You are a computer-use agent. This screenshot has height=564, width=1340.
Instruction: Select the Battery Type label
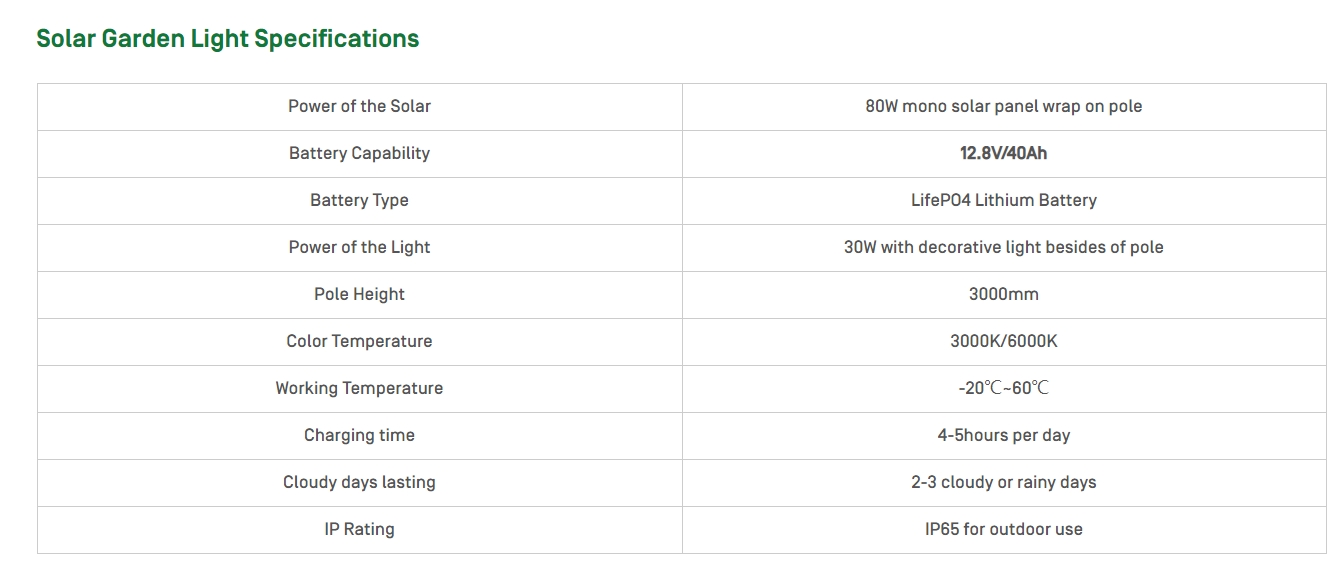pos(359,200)
